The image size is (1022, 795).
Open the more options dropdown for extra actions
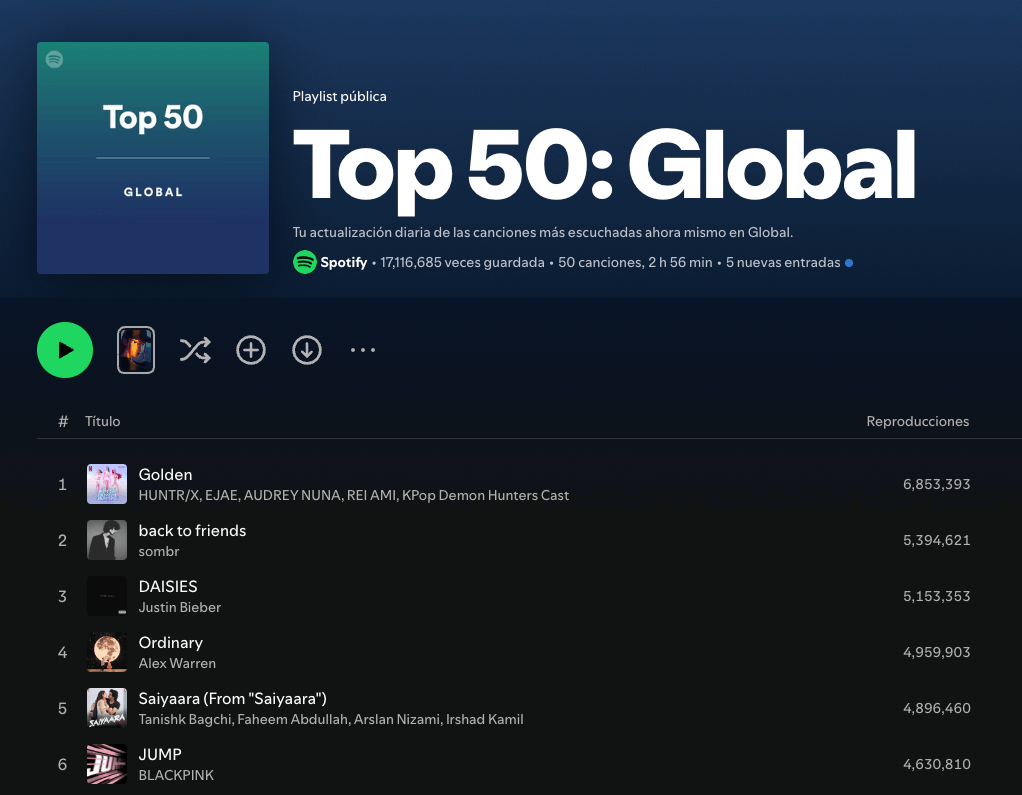[362, 349]
